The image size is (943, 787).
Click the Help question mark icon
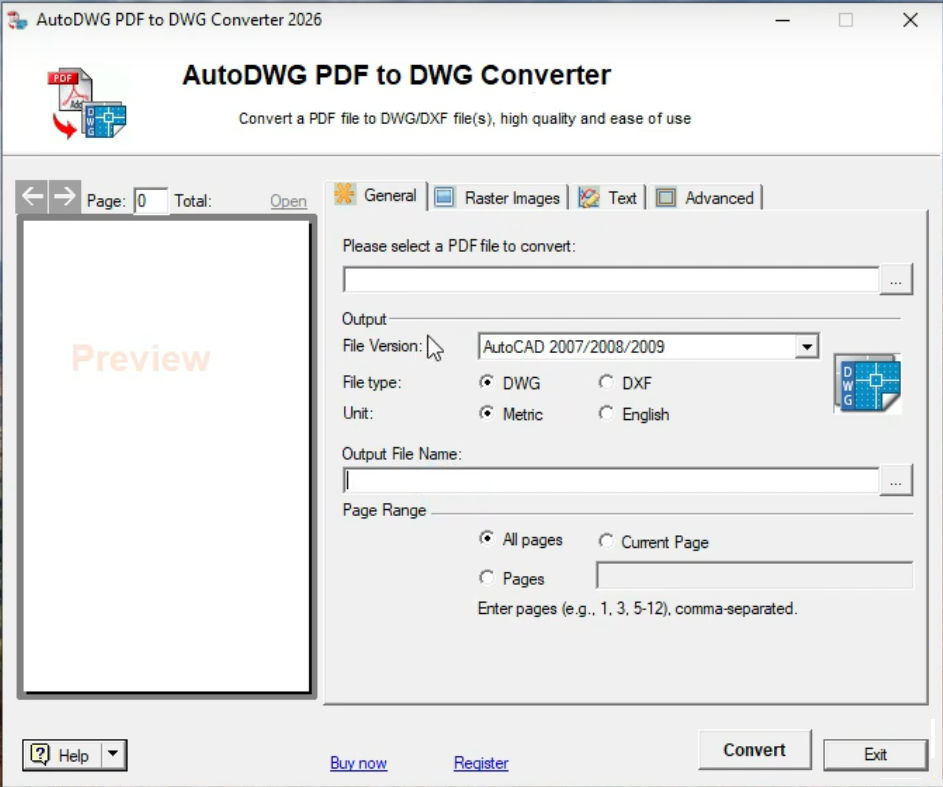(x=38, y=755)
